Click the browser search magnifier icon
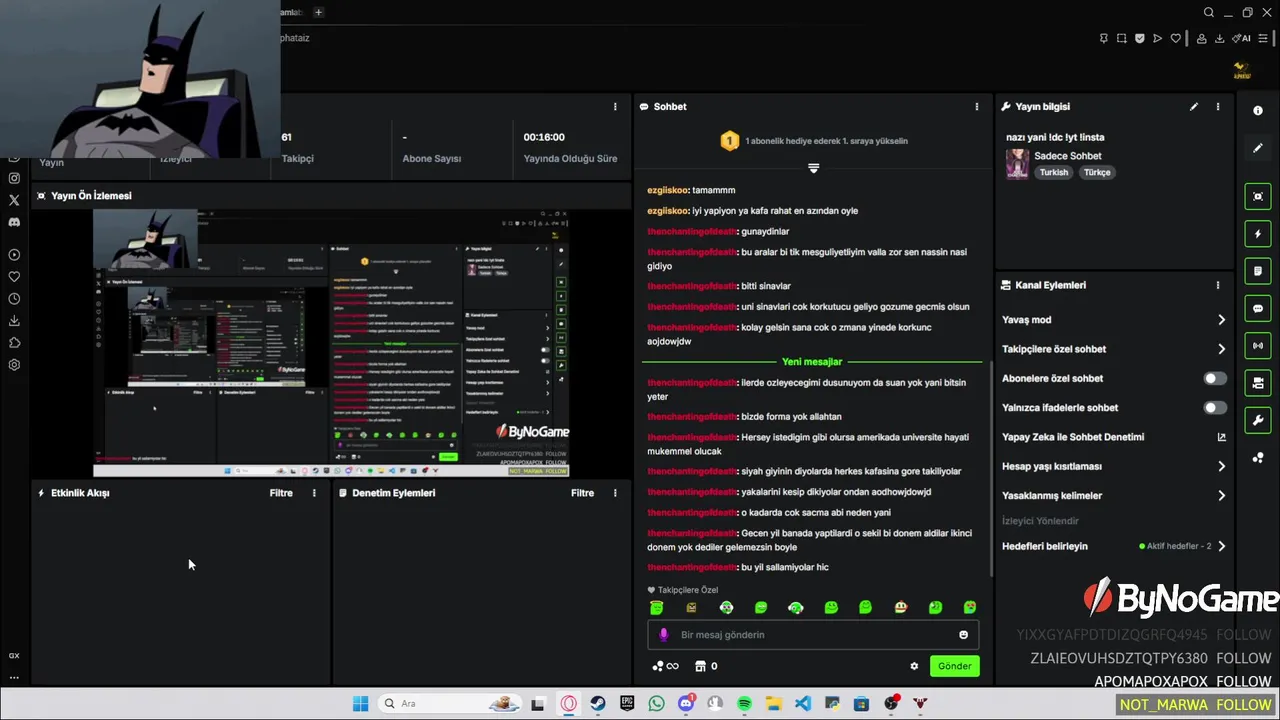Image resolution: width=1280 pixels, height=720 pixels. click(x=1209, y=12)
